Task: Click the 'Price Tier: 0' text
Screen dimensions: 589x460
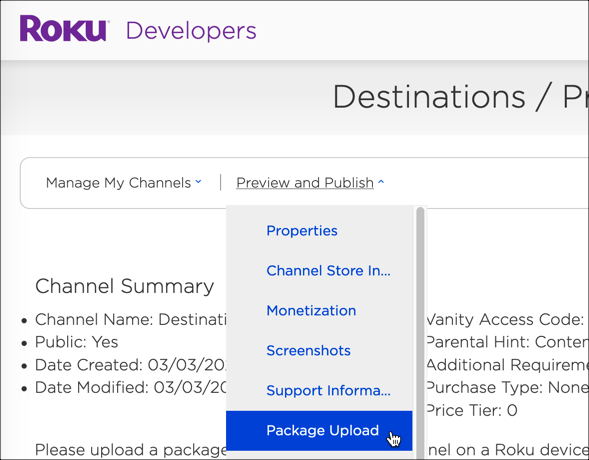Action: pos(472,410)
